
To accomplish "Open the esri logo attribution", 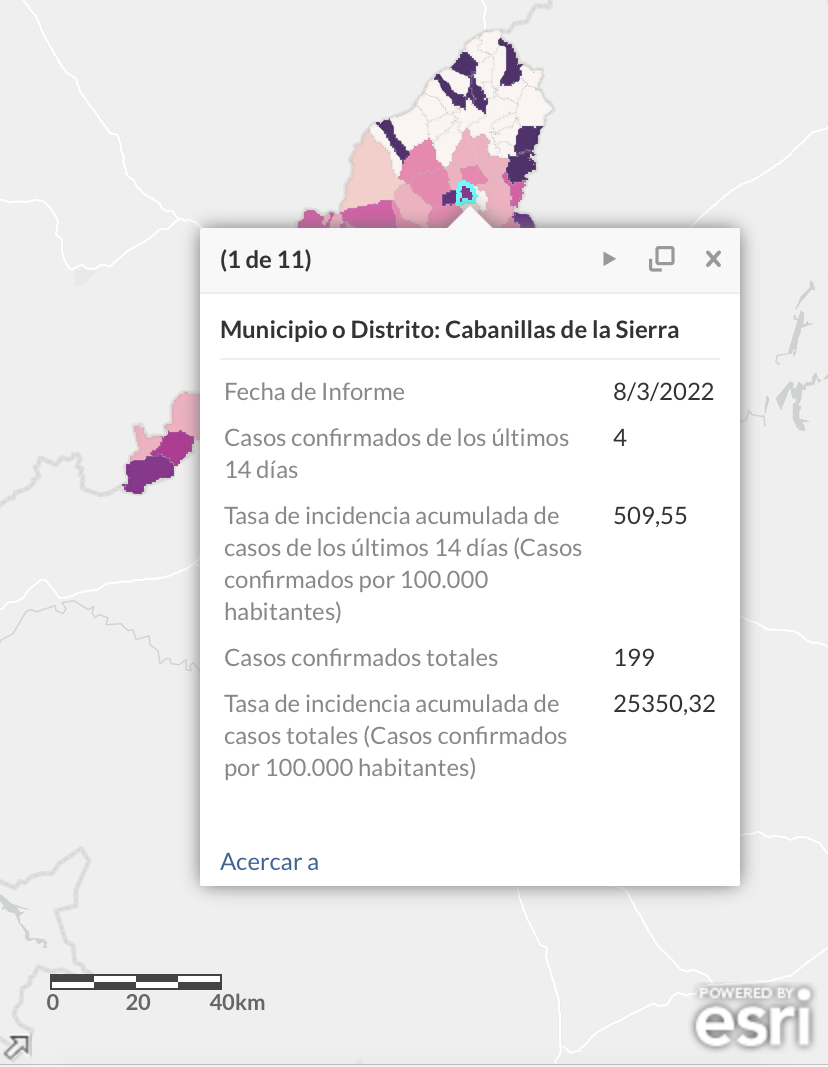I will point(754,1017).
